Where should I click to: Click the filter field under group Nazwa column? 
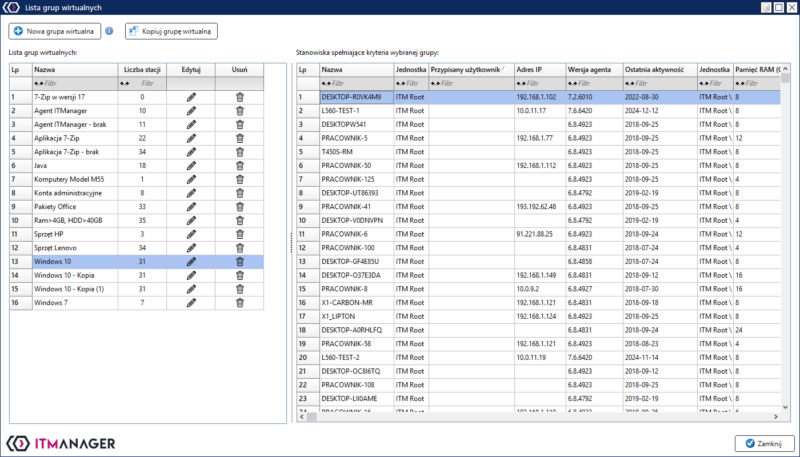pos(72,83)
